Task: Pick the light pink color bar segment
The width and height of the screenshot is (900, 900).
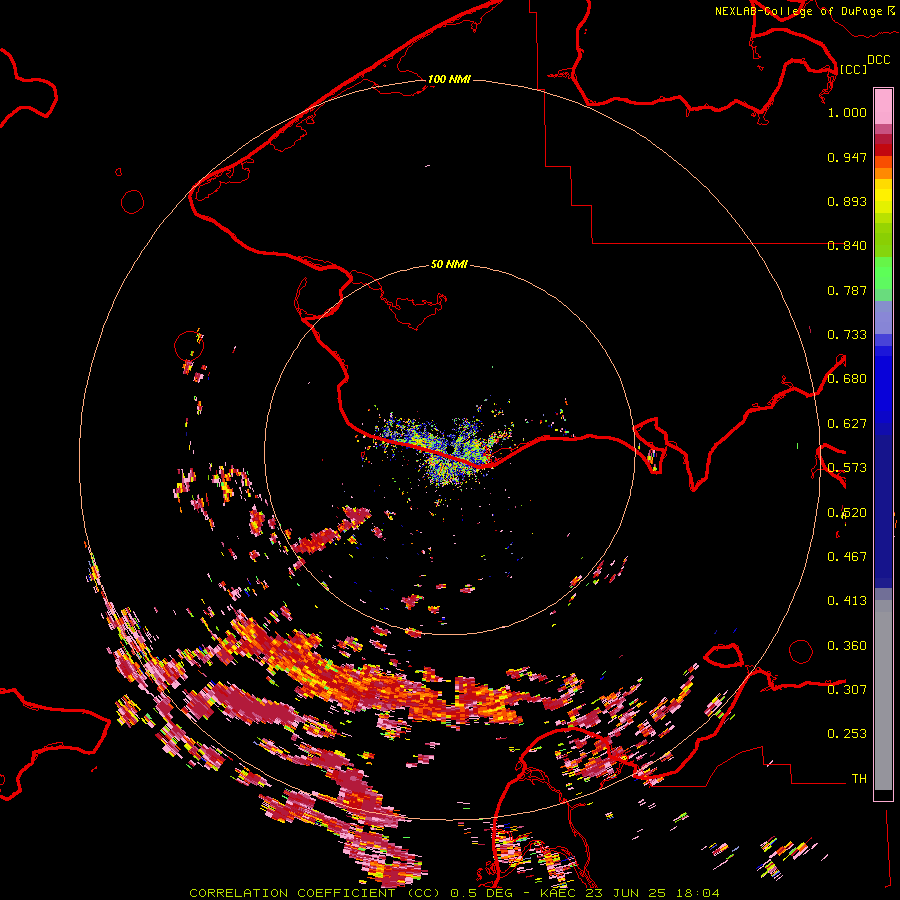Action: coord(883,106)
